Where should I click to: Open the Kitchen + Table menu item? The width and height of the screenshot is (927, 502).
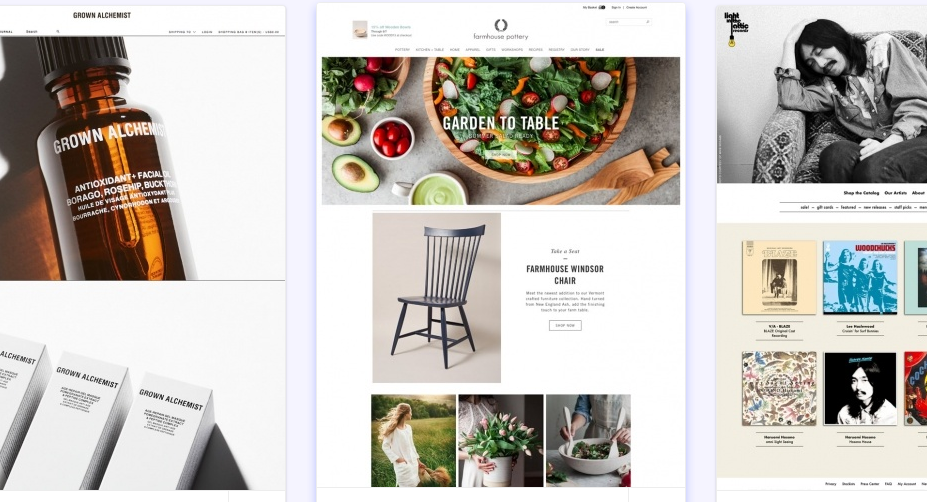coord(430,50)
